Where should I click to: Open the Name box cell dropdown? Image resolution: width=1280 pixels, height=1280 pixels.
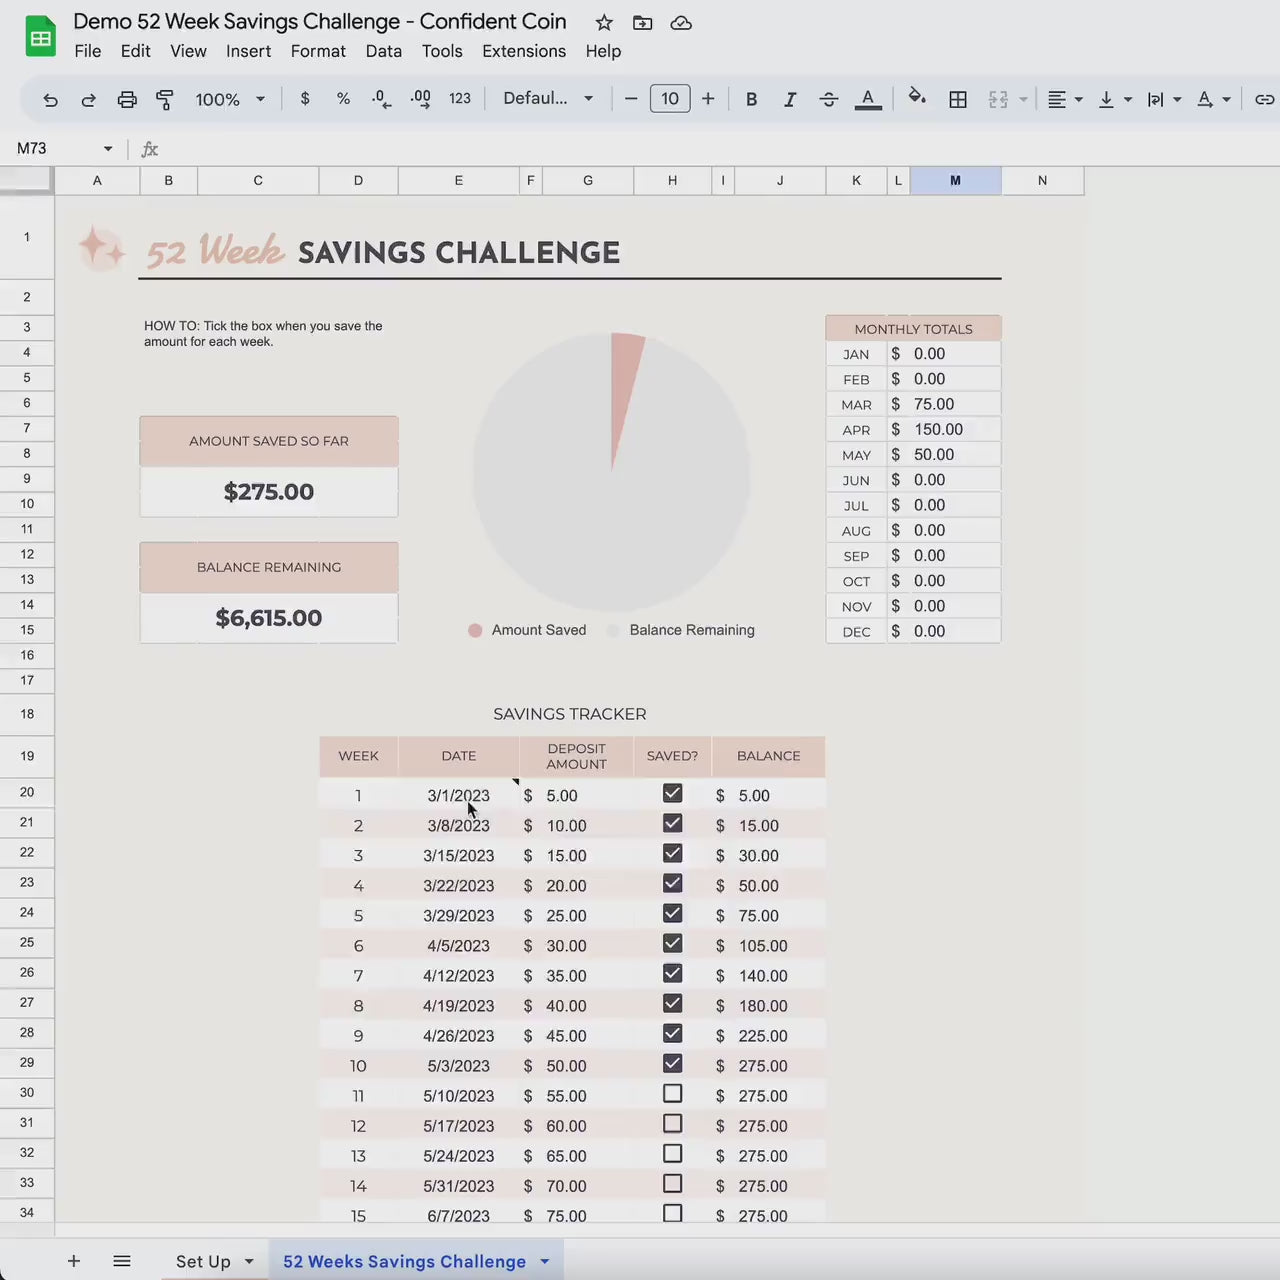click(108, 149)
